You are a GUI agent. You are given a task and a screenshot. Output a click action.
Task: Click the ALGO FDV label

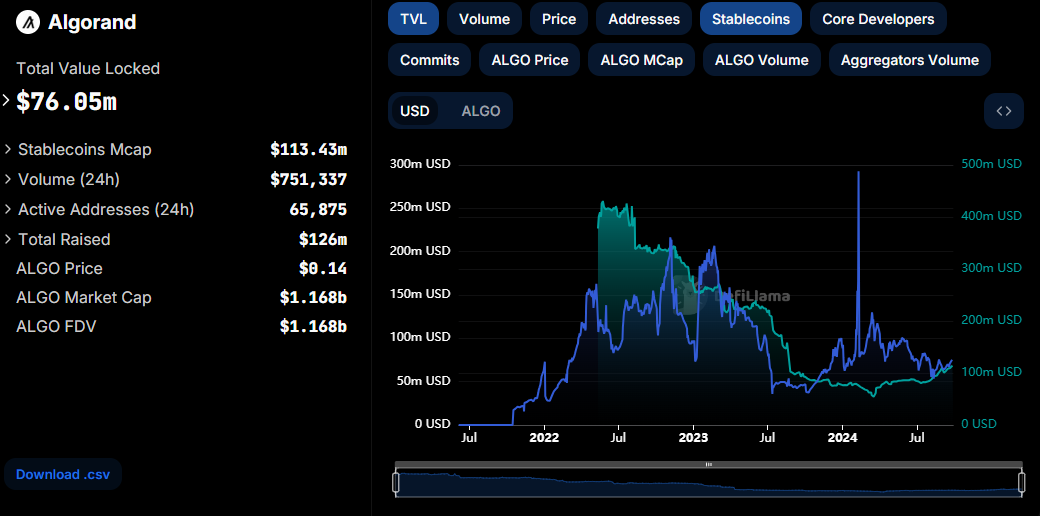(56, 326)
